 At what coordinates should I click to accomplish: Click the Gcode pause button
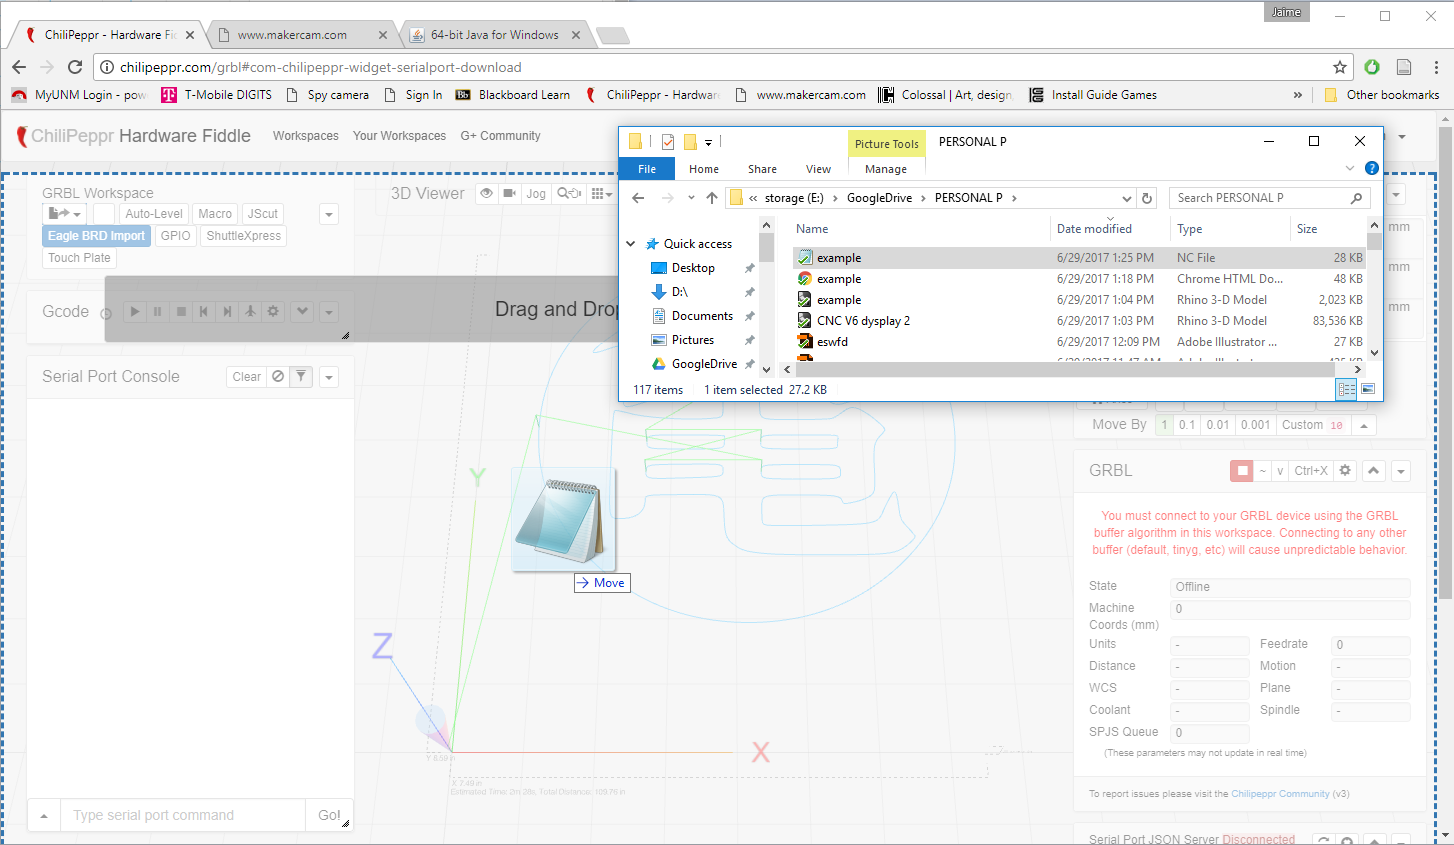(158, 312)
